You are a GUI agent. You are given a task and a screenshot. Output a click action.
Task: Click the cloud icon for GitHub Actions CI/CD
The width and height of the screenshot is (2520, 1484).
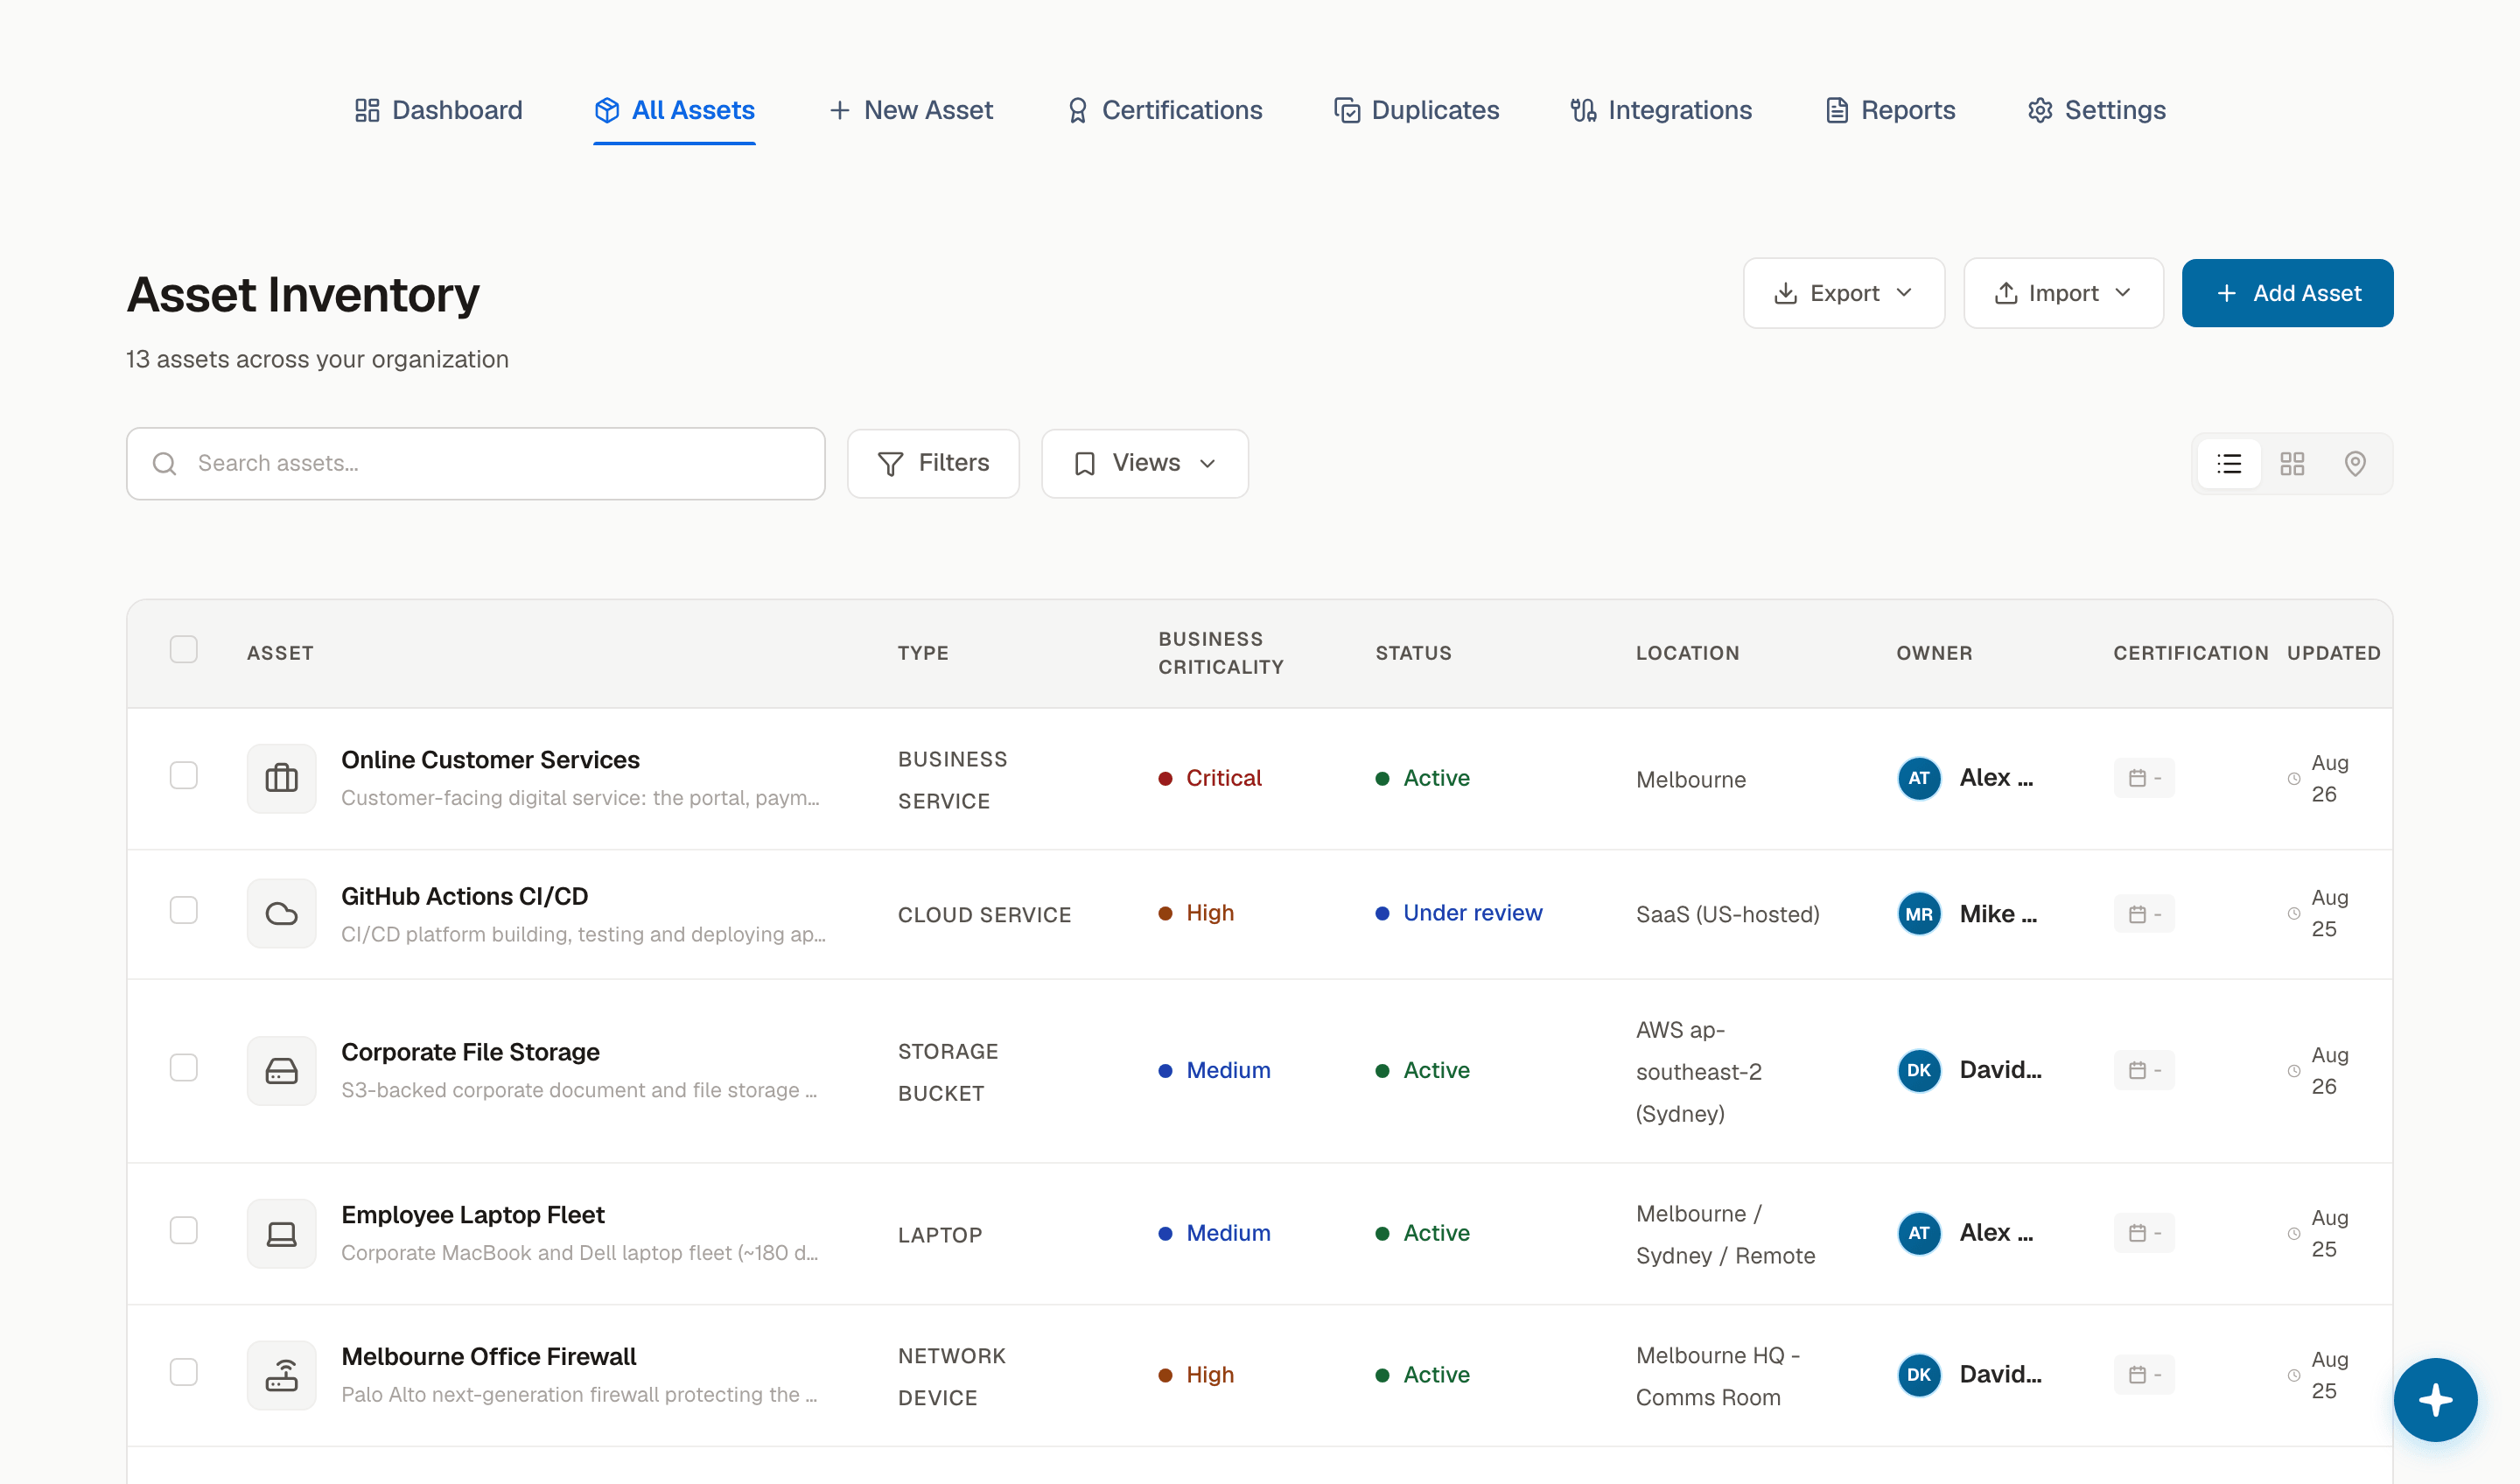pos(282,914)
